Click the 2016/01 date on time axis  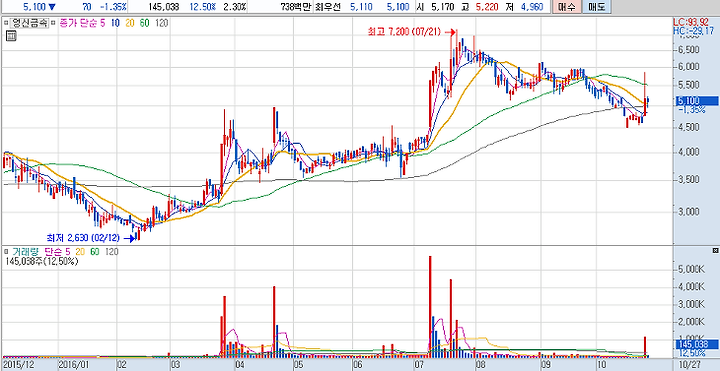pos(73,365)
